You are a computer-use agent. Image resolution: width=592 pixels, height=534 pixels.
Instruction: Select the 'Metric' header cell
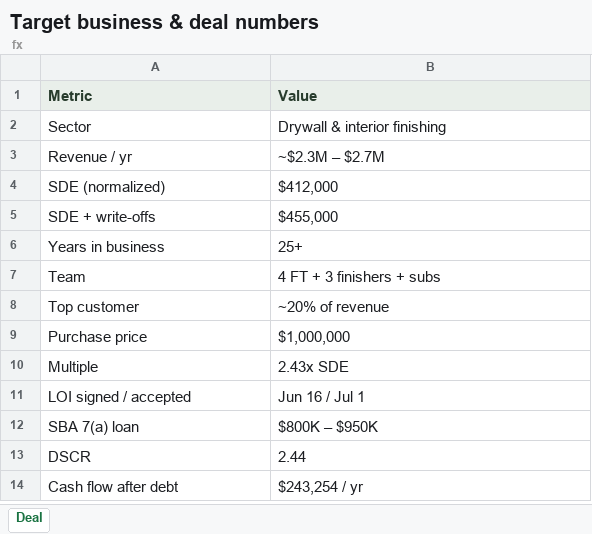coord(156,96)
